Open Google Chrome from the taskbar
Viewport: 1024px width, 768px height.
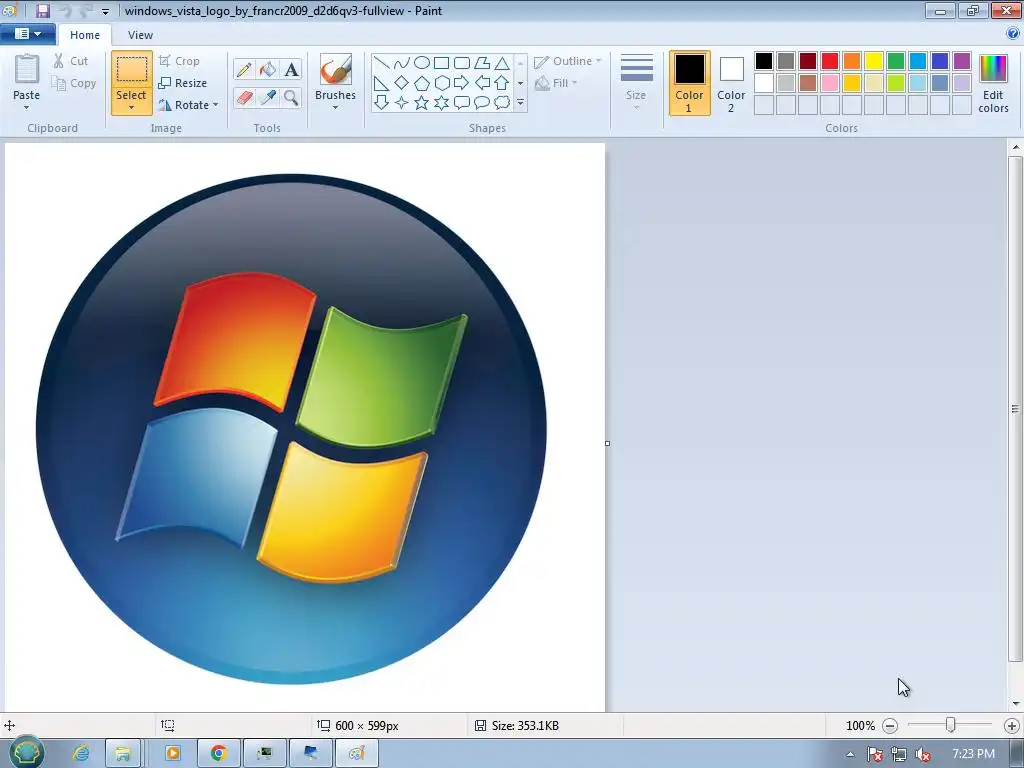tap(218, 754)
